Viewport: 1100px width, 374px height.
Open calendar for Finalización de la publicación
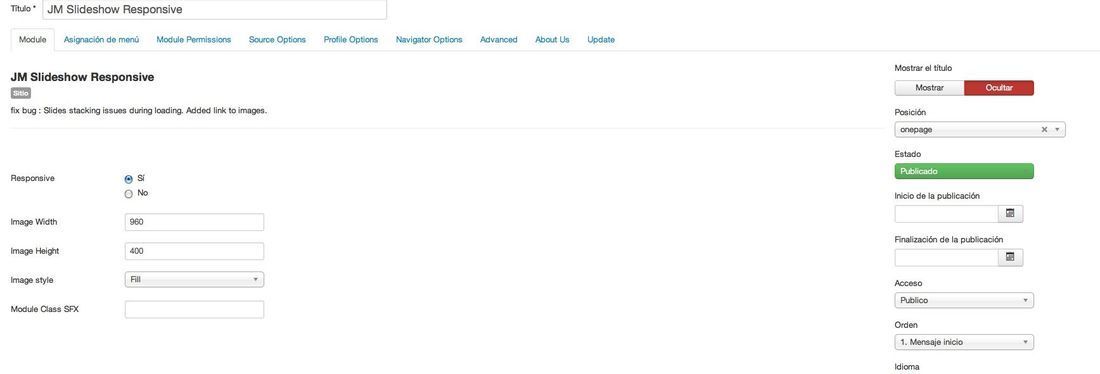tap(1010, 258)
